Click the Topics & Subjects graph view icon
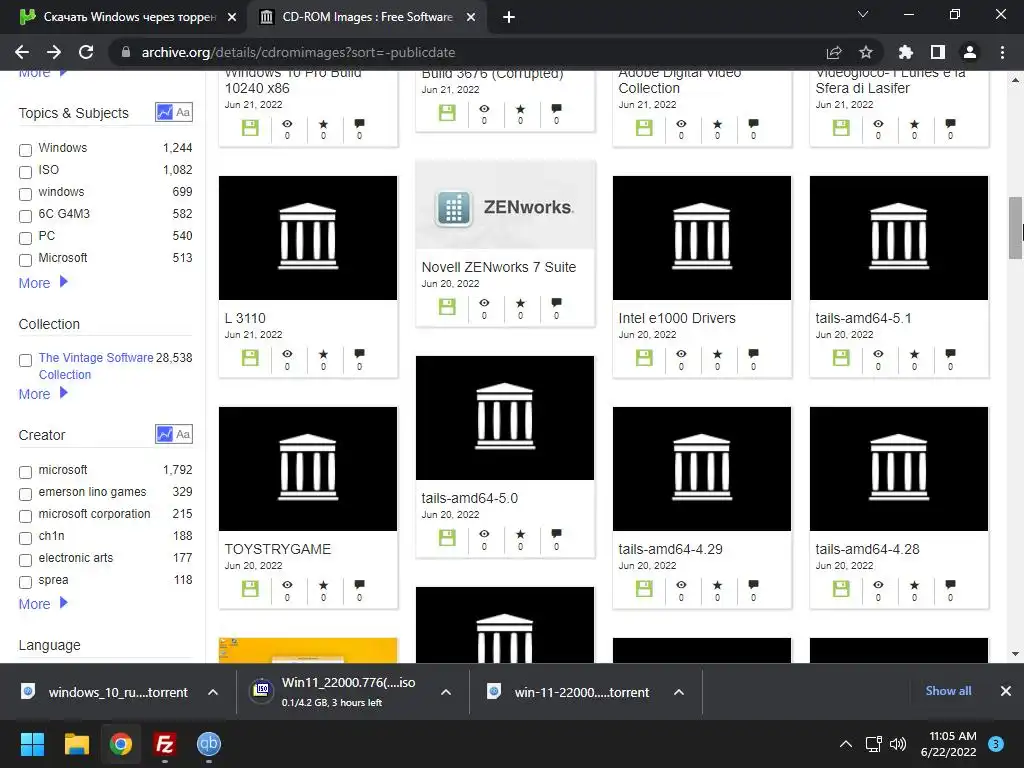The height and width of the screenshot is (768, 1024). (x=165, y=112)
